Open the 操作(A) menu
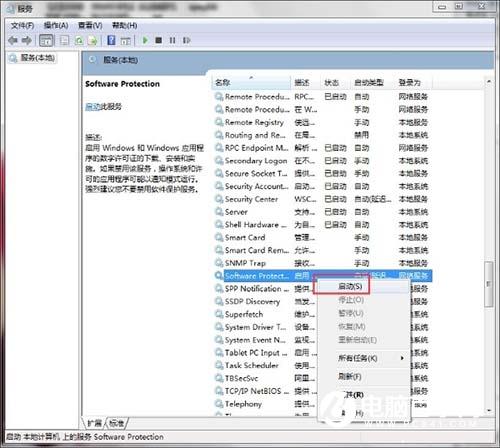The height and width of the screenshot is (448, 500). coord(56,25)
